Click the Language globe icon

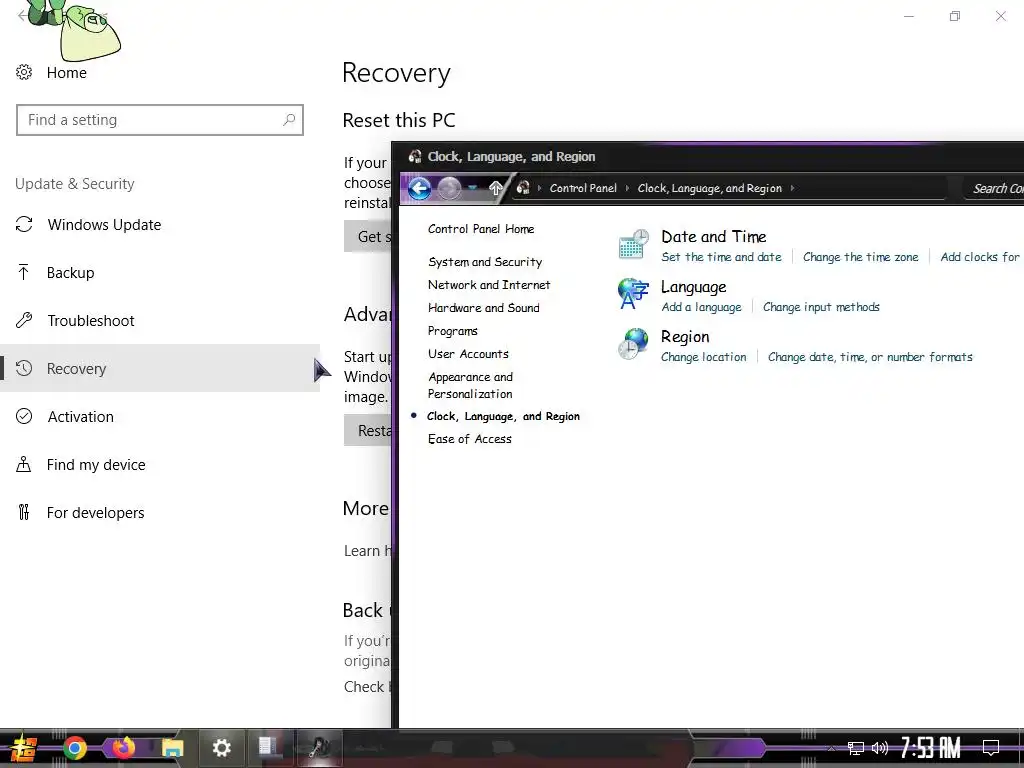[633, 294]
